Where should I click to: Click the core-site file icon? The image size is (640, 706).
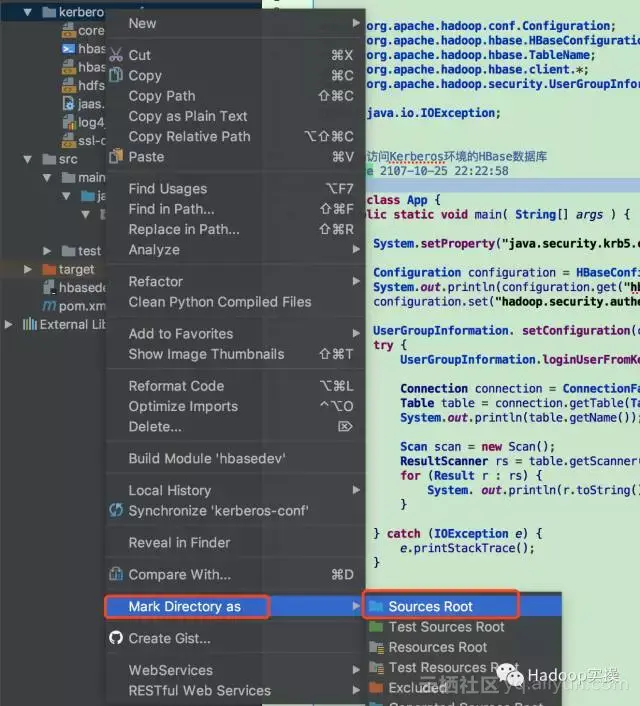[x=69, y=30]
